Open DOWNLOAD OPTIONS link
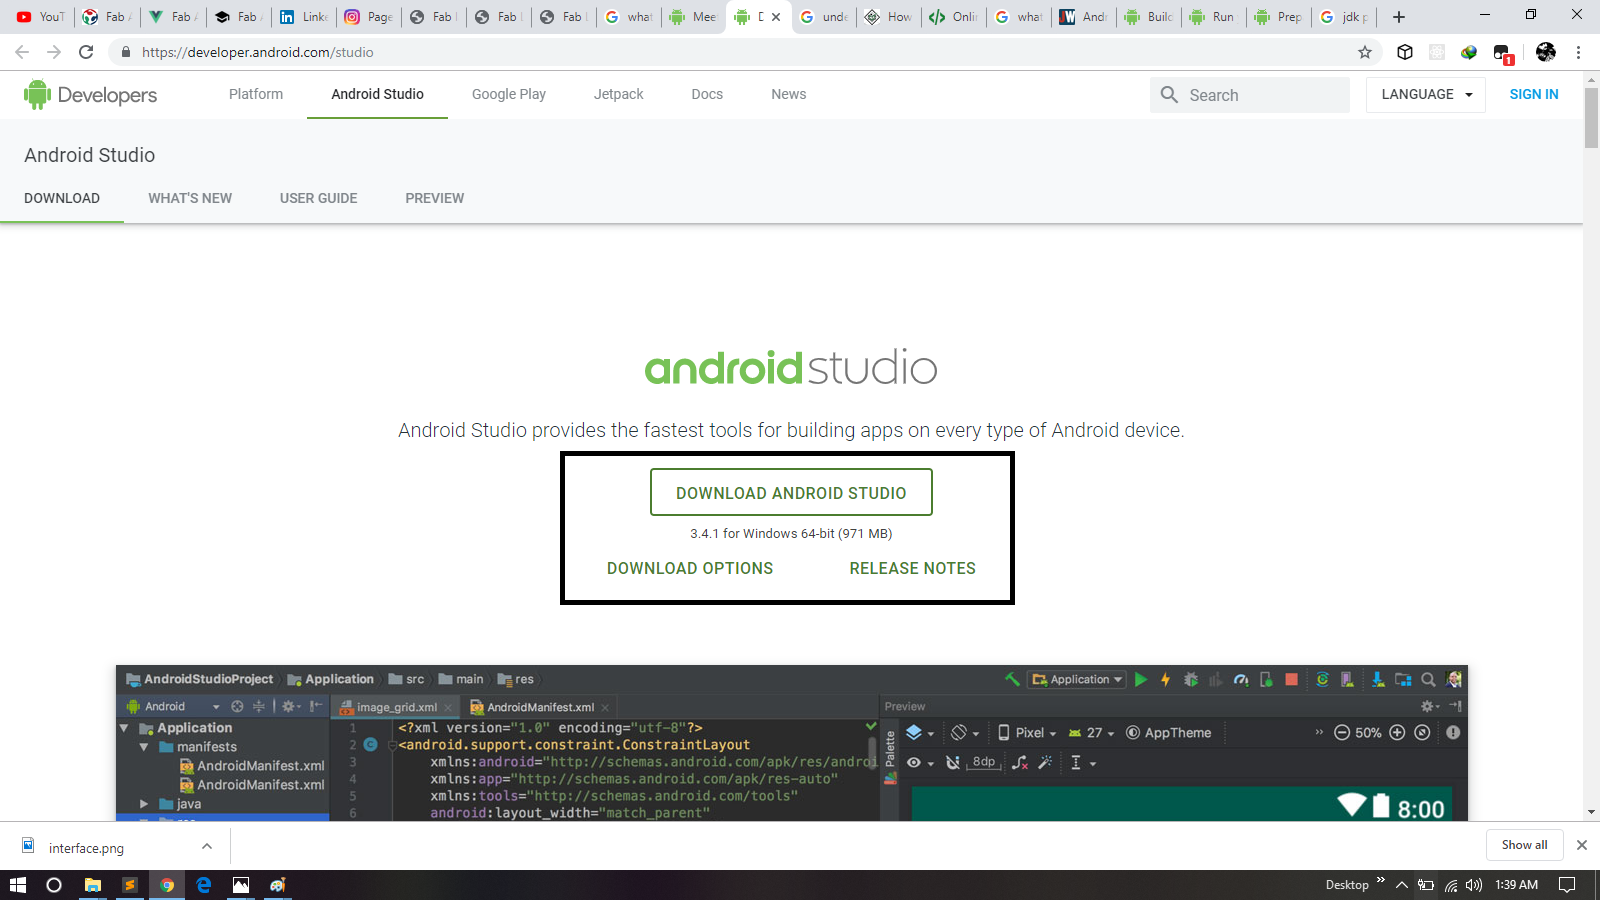1600x900 pixels. 690,568
